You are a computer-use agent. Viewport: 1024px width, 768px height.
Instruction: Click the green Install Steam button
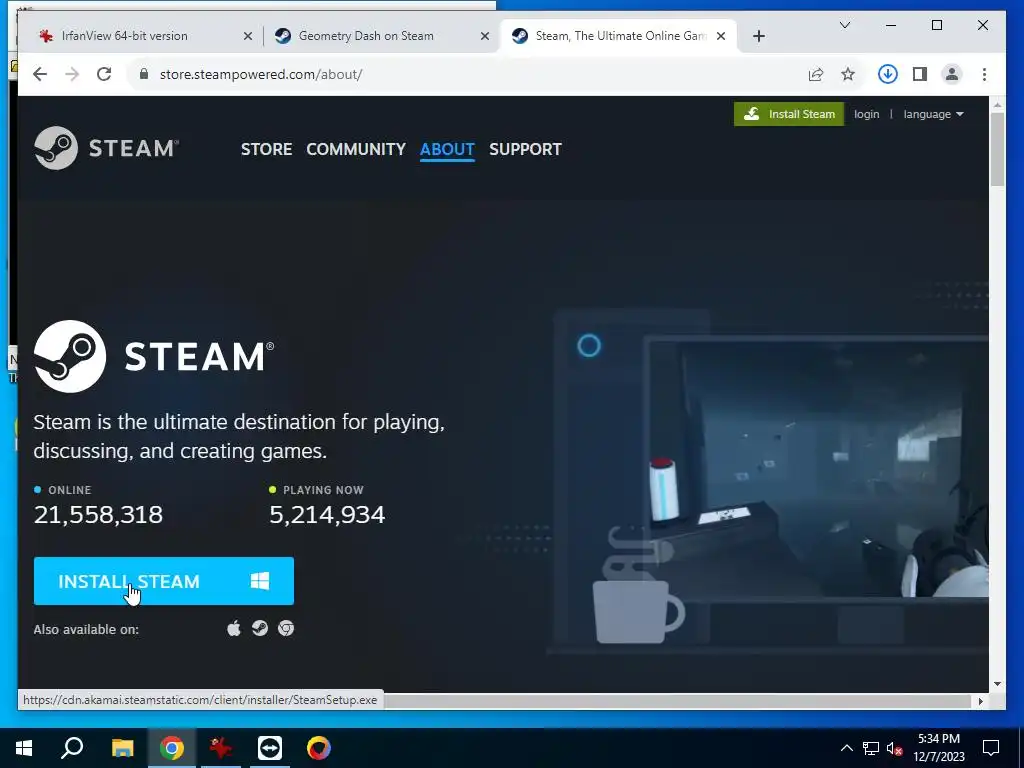point(789,114)
